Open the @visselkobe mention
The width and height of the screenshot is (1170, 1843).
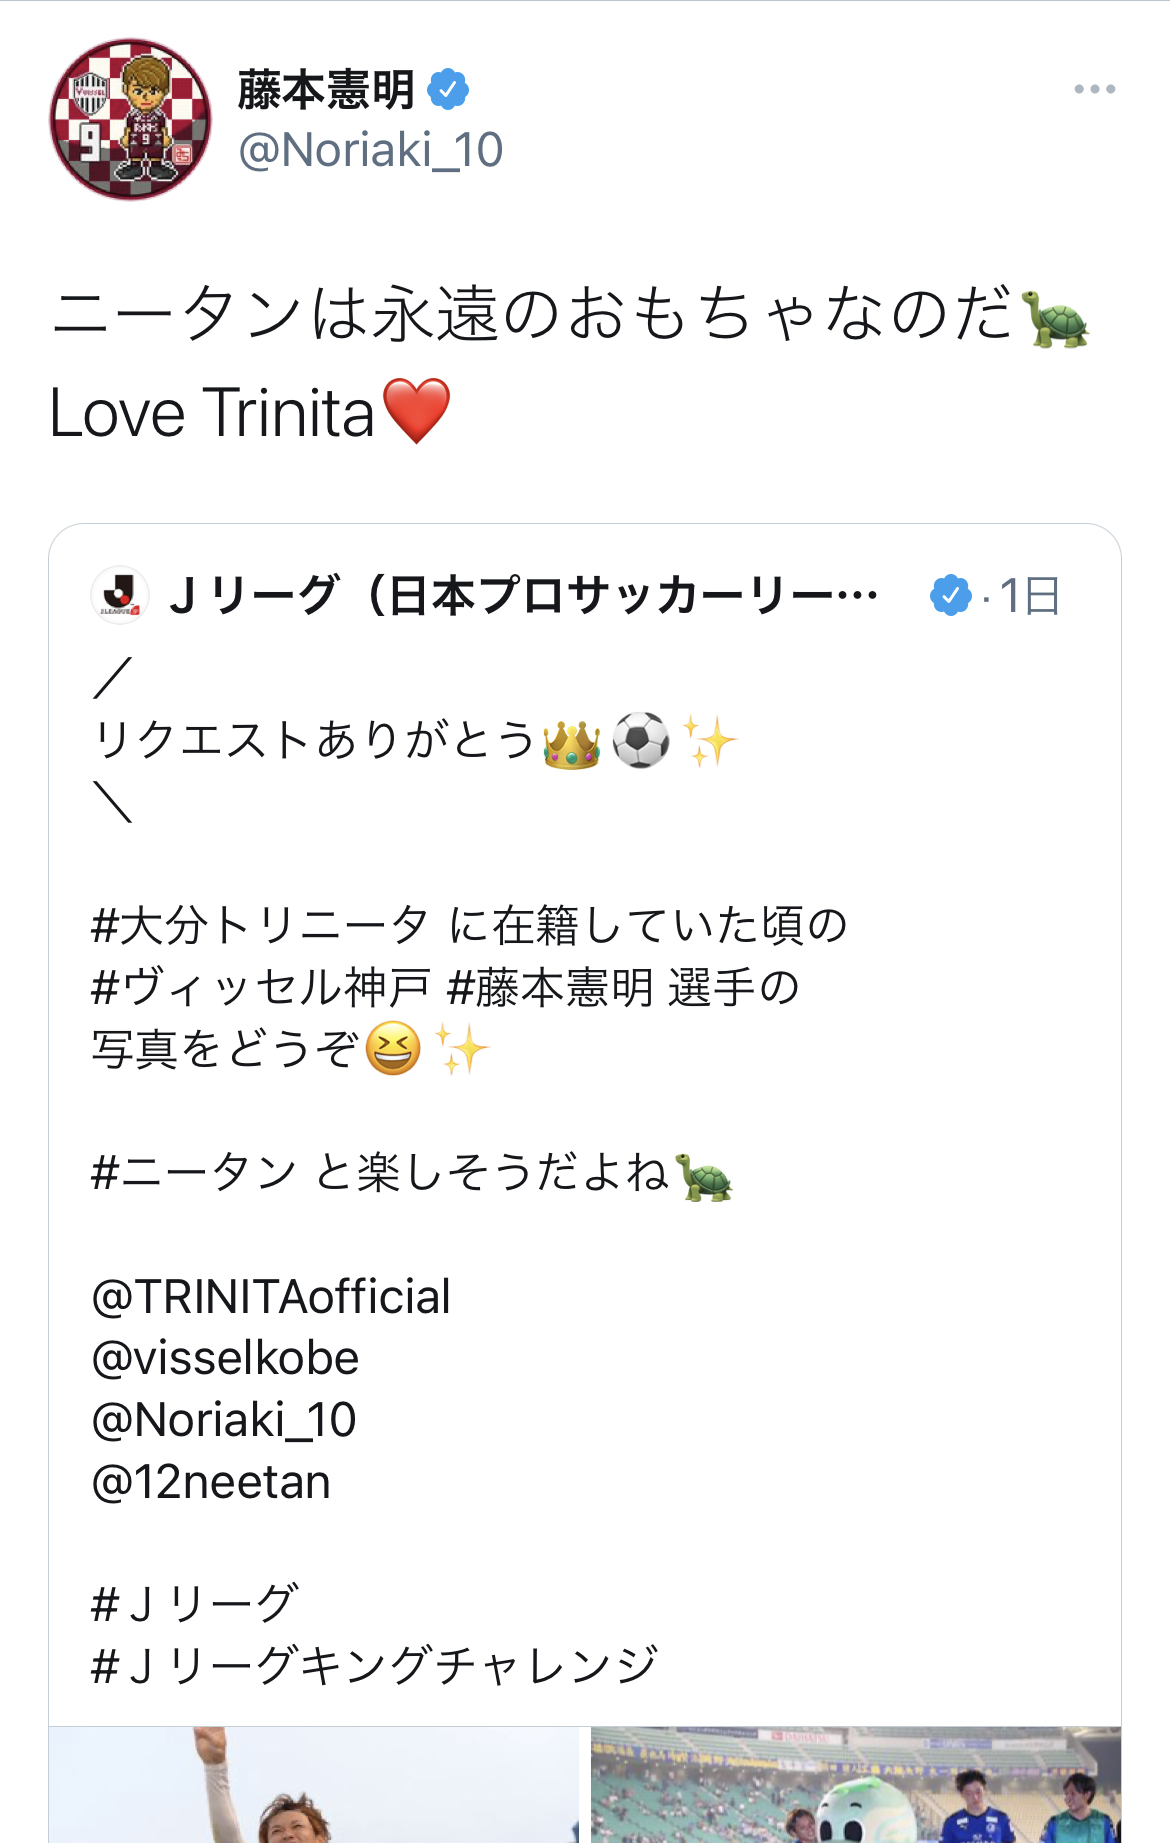click(x=225, y=1359)
